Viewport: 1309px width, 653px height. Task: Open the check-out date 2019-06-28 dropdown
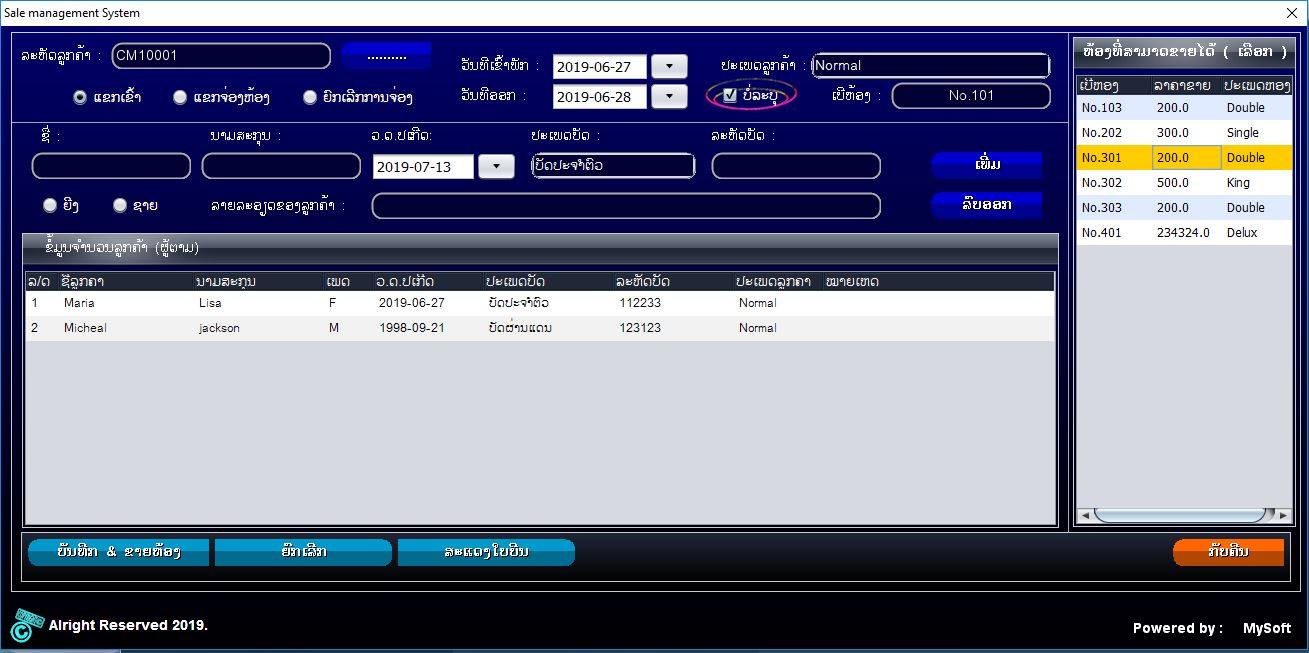click(669, 96)
